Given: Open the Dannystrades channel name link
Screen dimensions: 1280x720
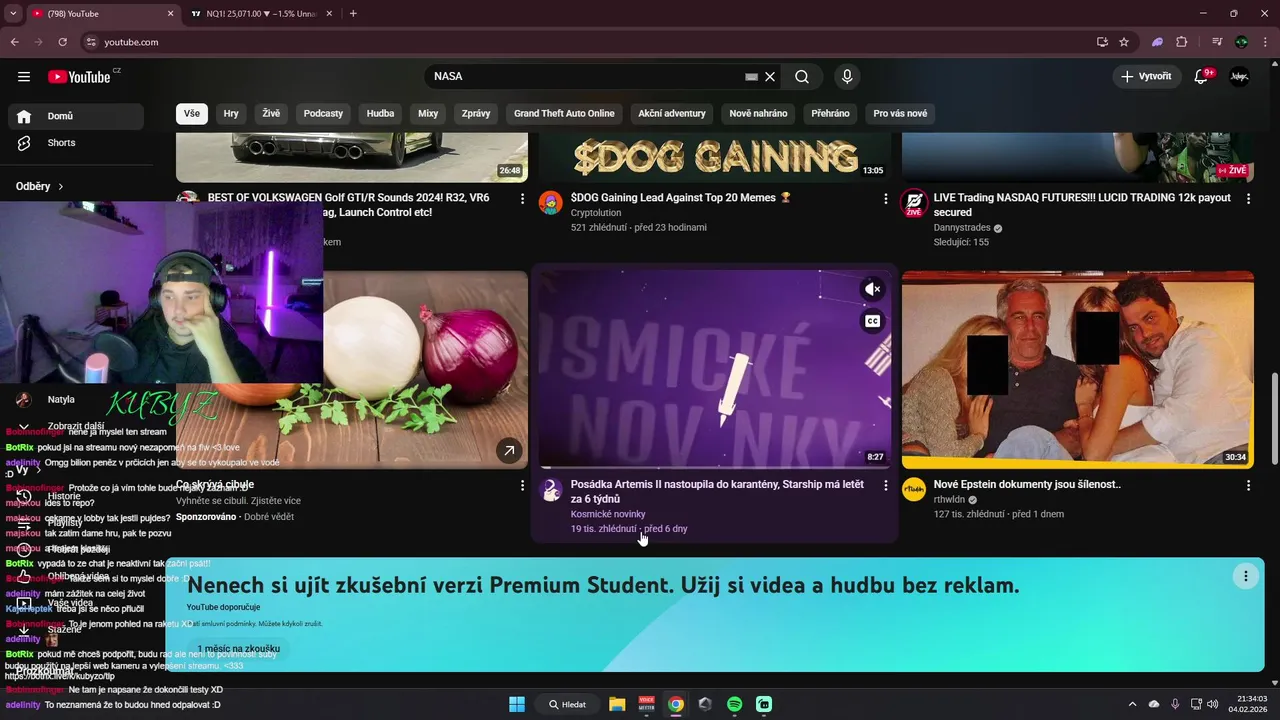Looking at the screenshot, I should click(x=962, y=228).
